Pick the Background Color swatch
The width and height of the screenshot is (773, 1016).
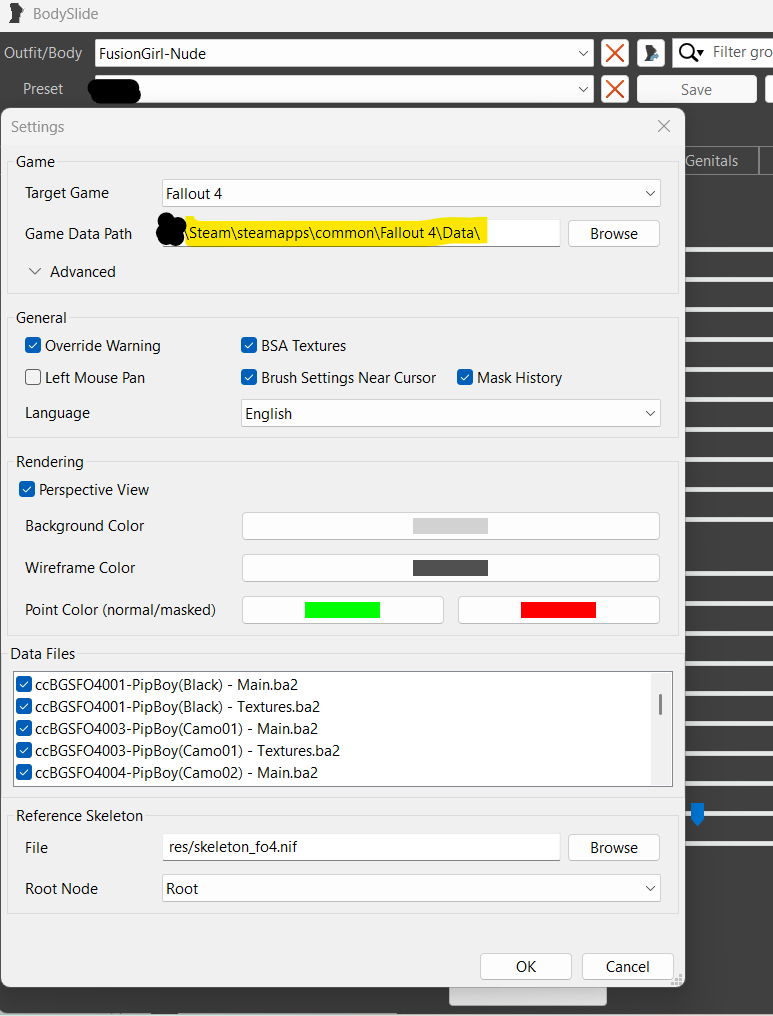(450, 526)
